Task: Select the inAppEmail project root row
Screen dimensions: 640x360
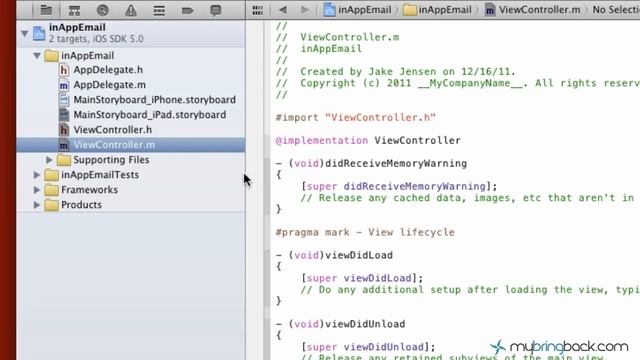Action: [x=131, y=33]
